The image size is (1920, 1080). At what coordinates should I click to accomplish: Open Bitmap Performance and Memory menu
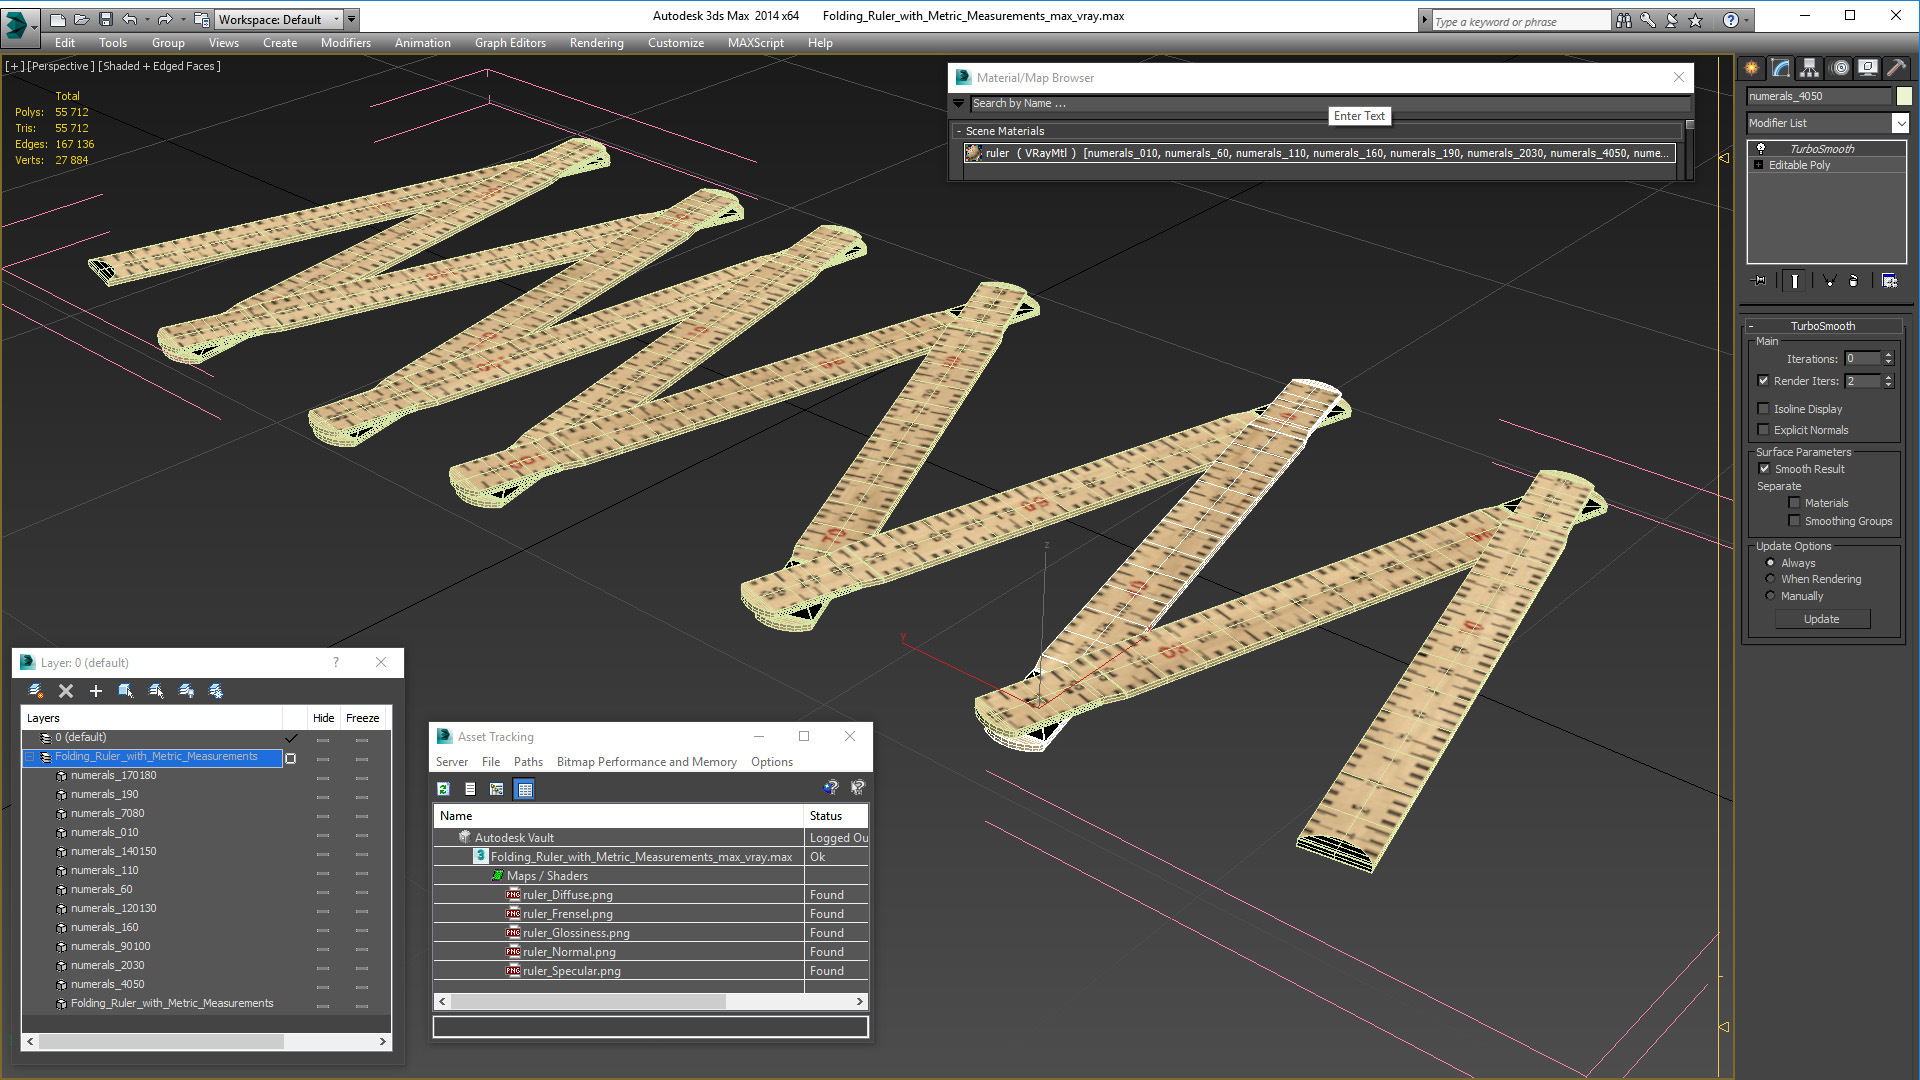[x=646, y=762]
